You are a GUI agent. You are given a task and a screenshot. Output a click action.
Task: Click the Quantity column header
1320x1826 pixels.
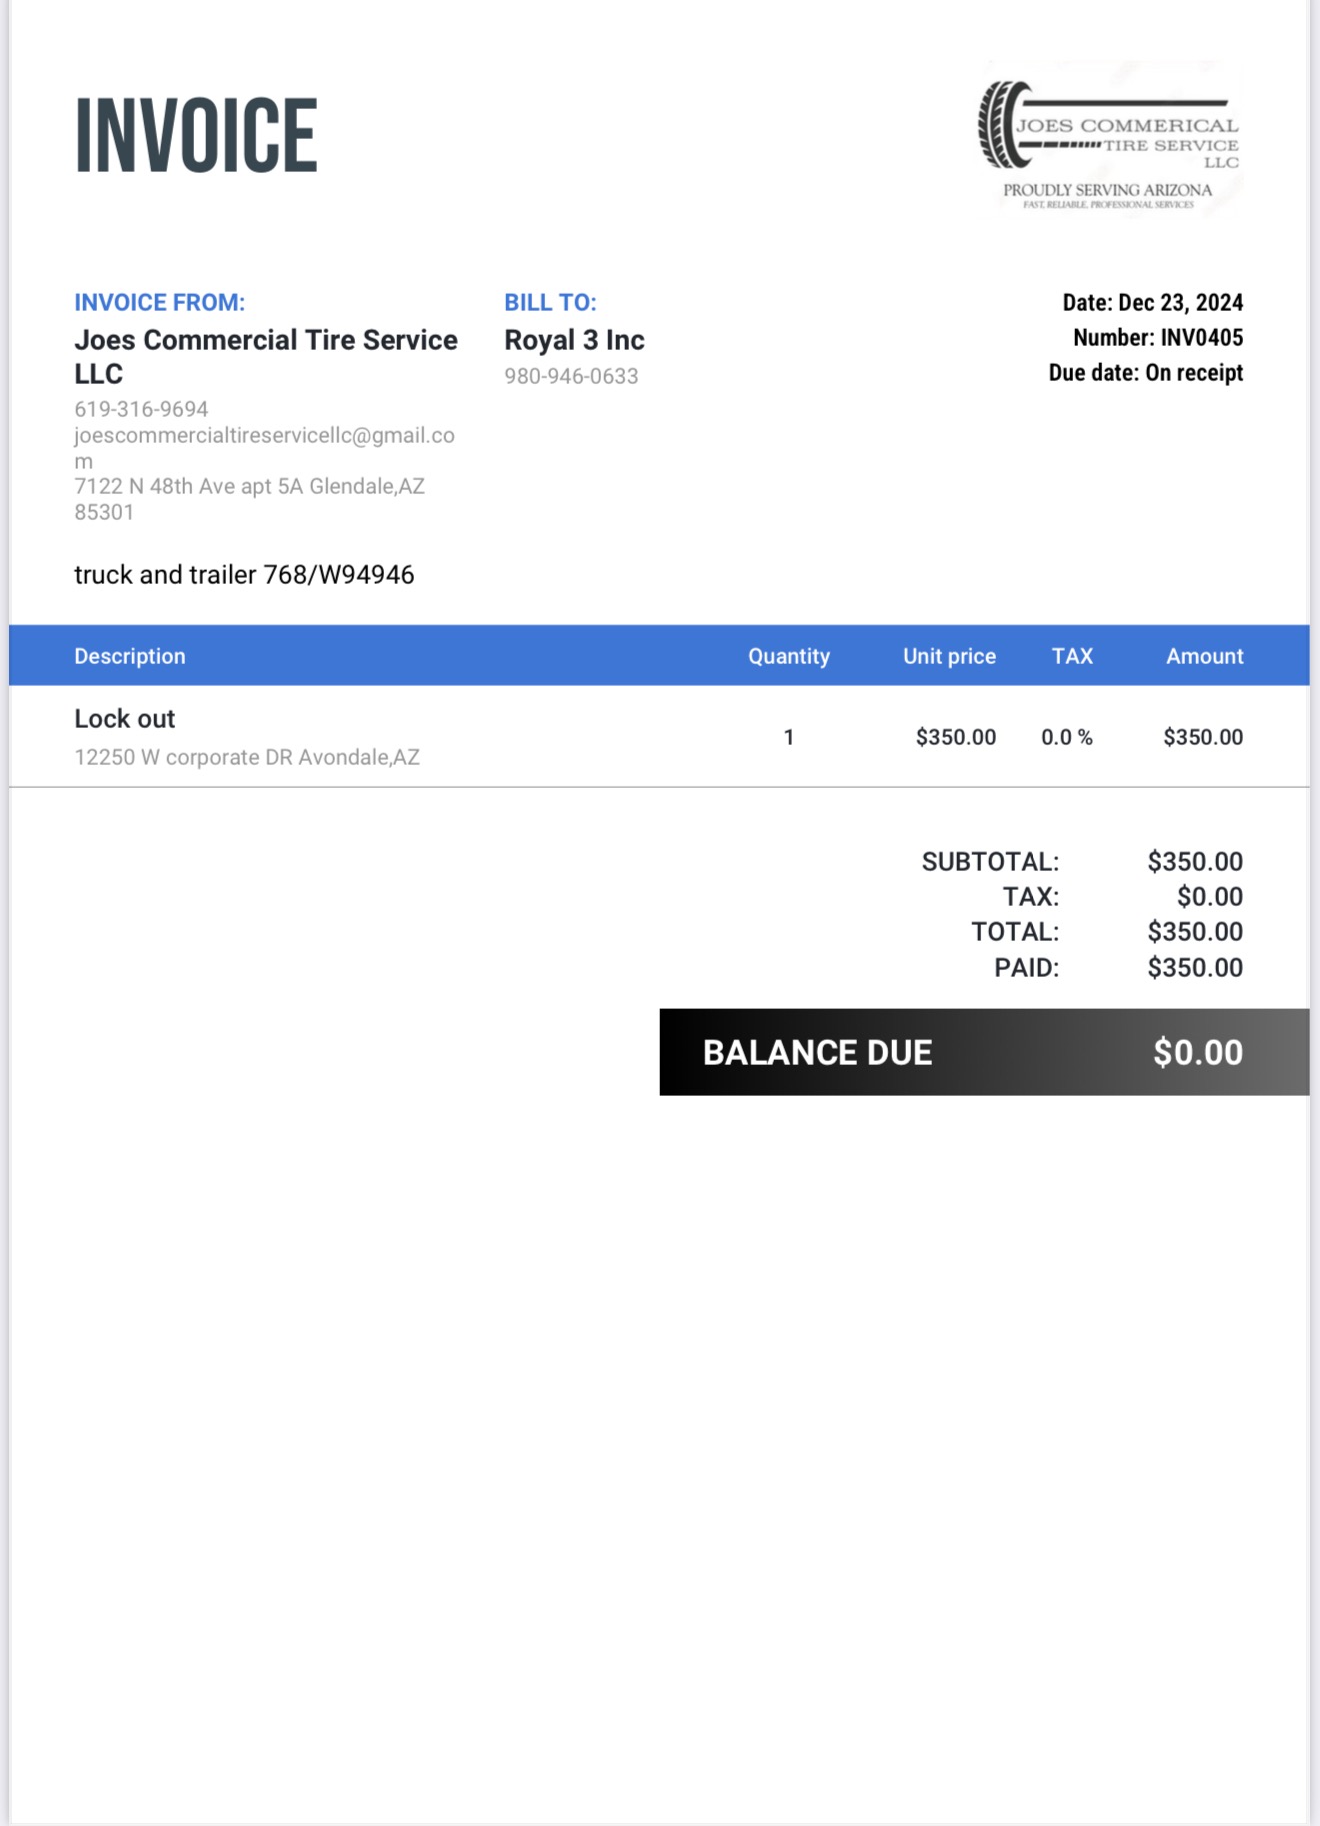[789, 656]
